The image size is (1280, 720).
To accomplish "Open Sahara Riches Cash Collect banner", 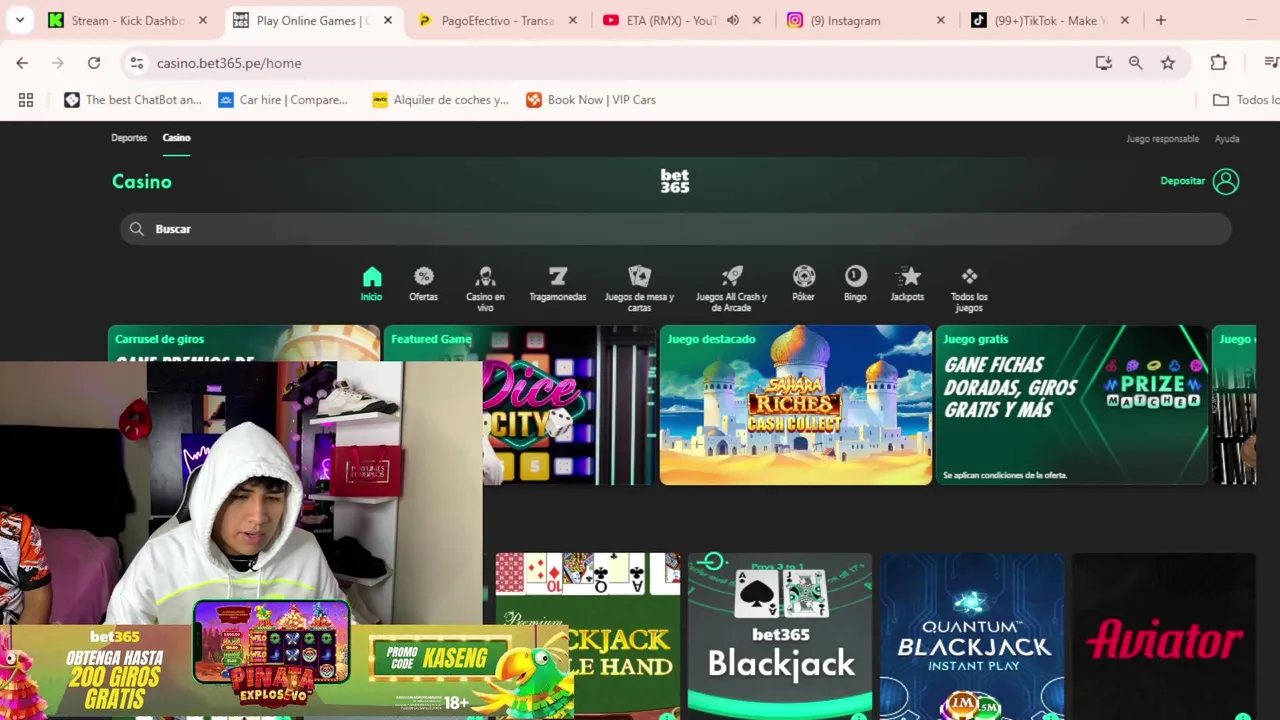I will [x=796, y=405].
